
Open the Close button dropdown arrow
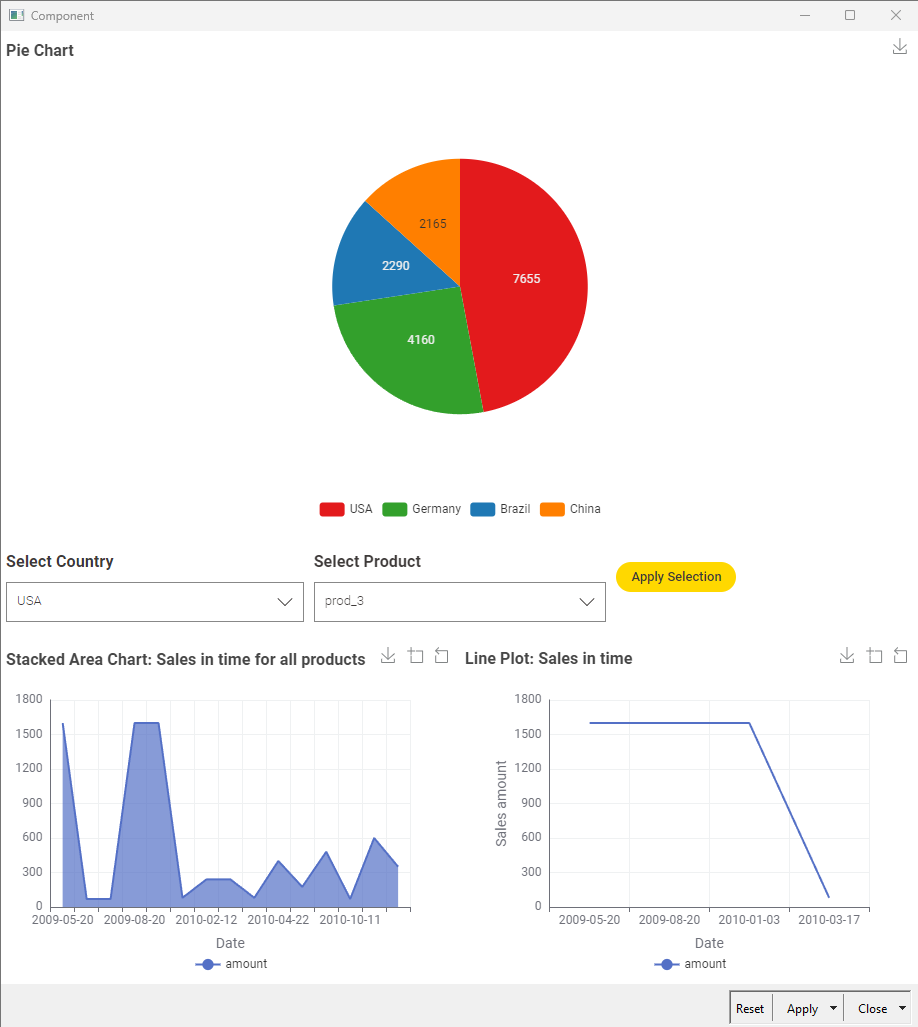tap(903, 1009)
